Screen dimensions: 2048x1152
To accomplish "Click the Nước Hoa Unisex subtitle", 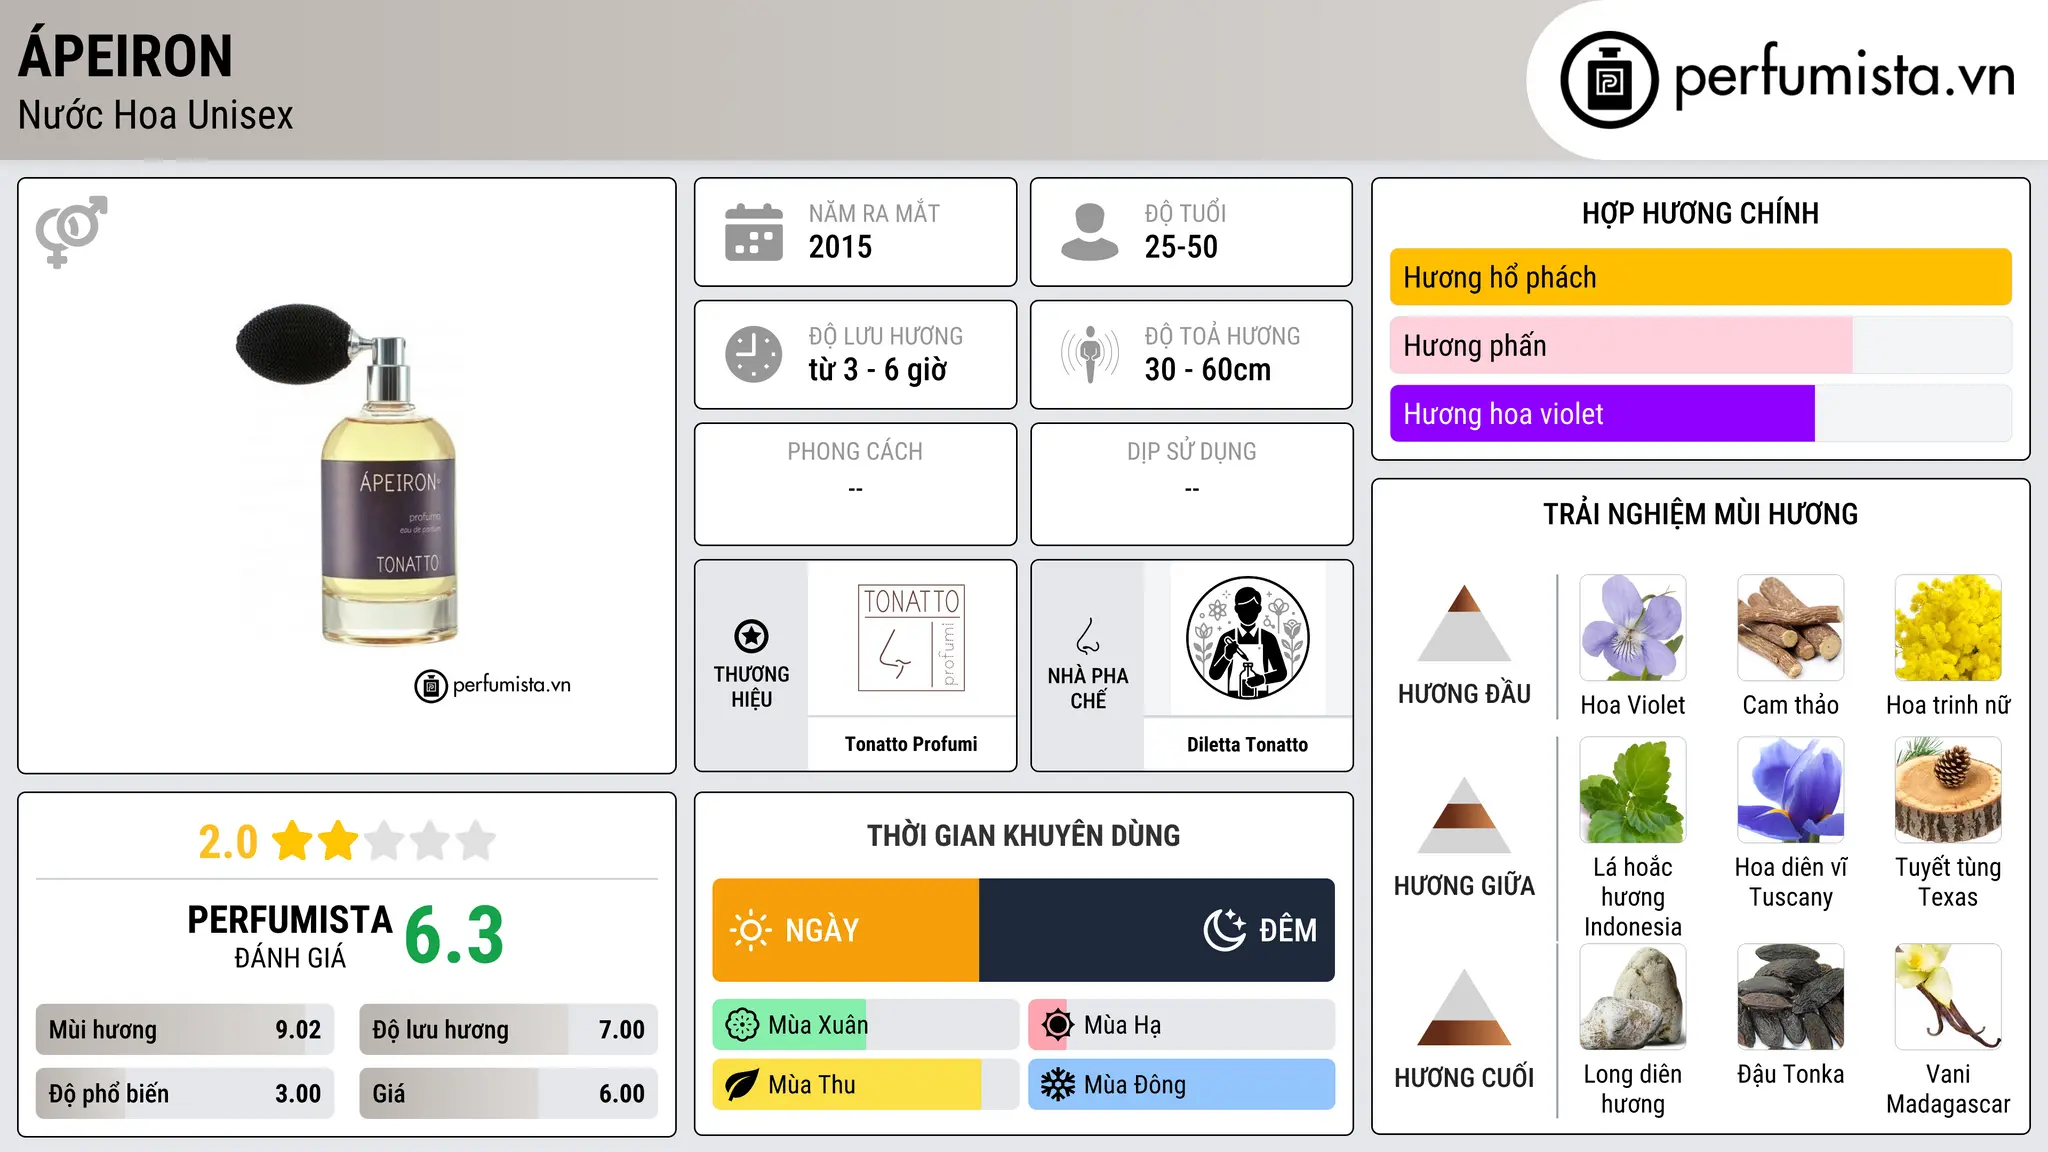I will tap(156, 116).
